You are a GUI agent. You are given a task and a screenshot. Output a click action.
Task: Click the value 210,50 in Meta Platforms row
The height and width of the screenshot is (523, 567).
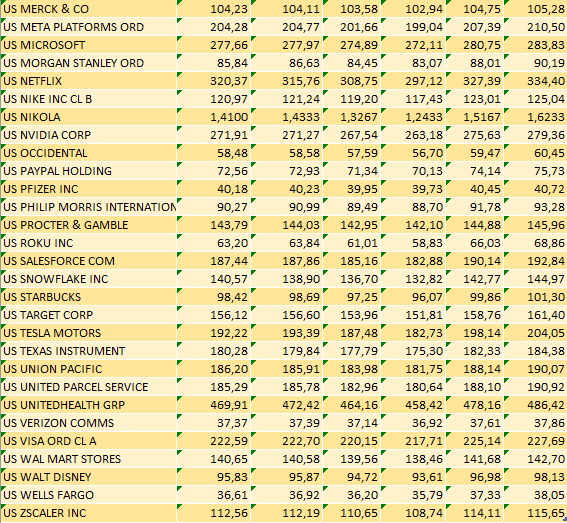pyautogui.click(x=546, y=27)
